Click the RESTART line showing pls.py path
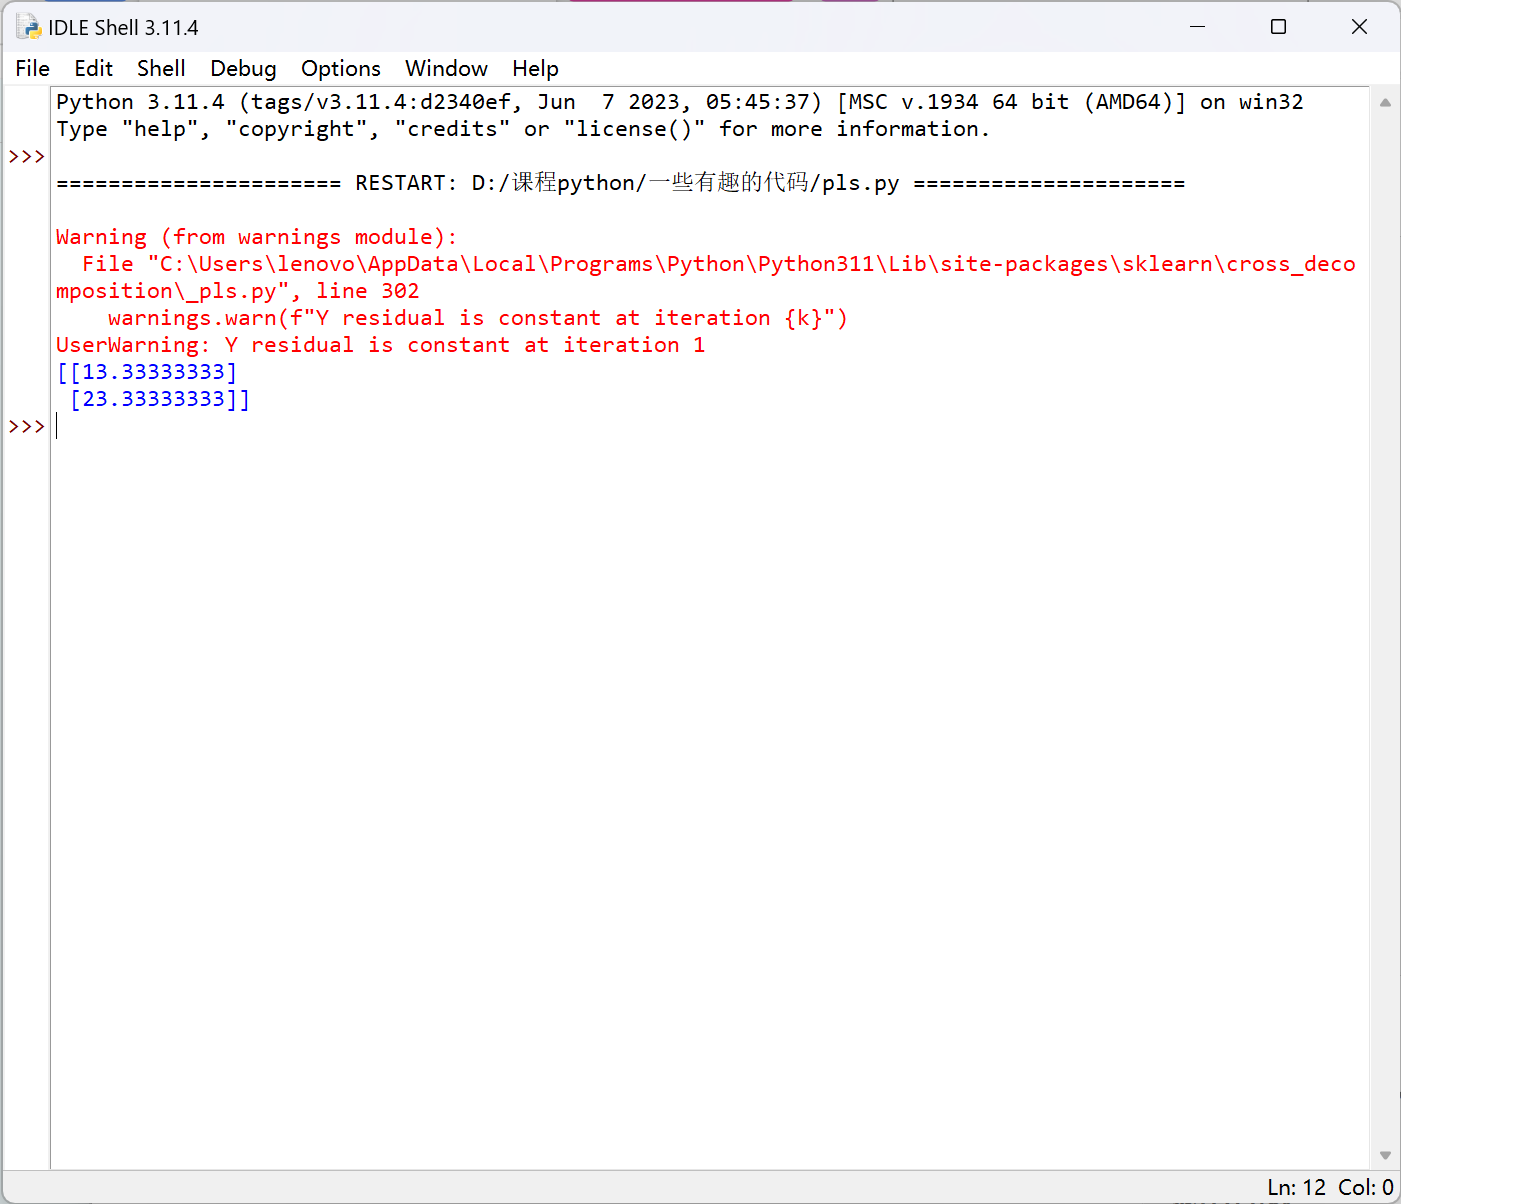The height and width of the screenshot is (1204, 1536). point(620,183)
